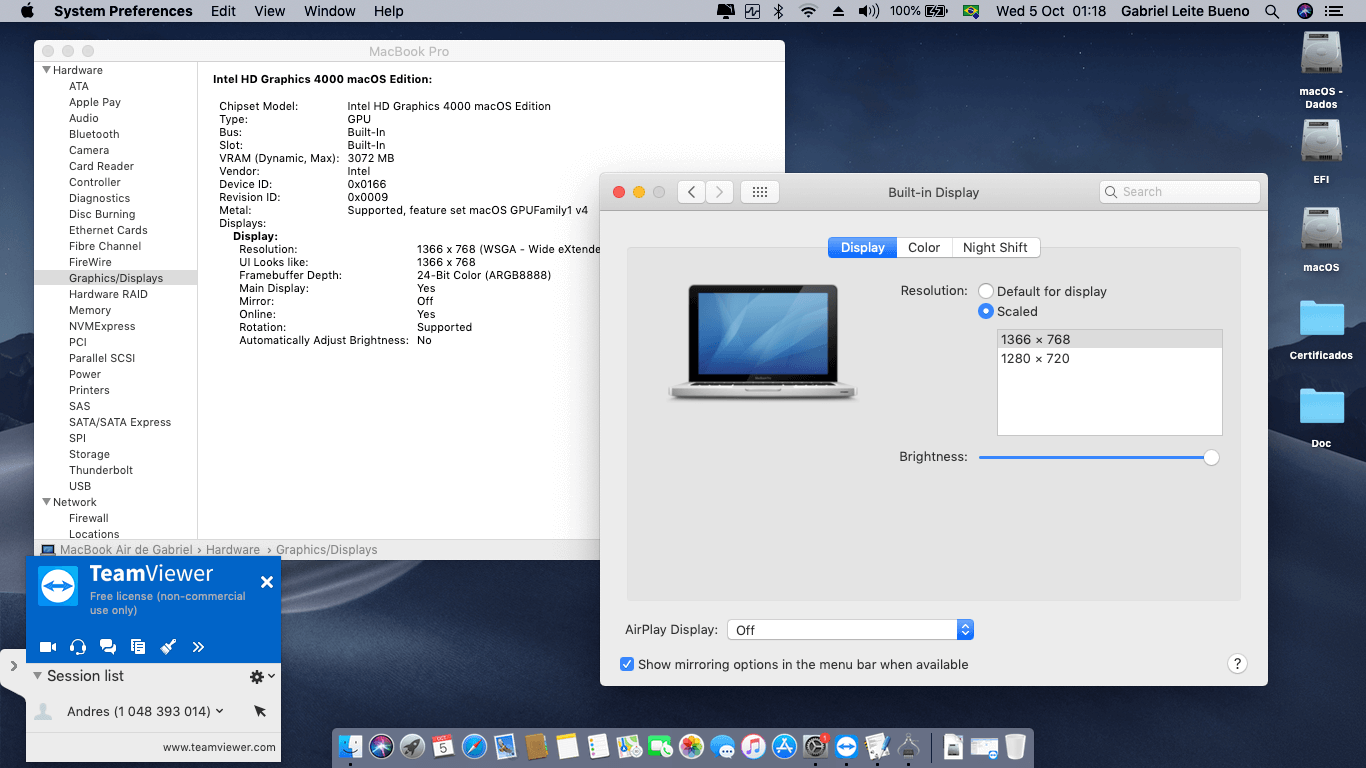Click the eject icon in menu bar

[839, 11]
